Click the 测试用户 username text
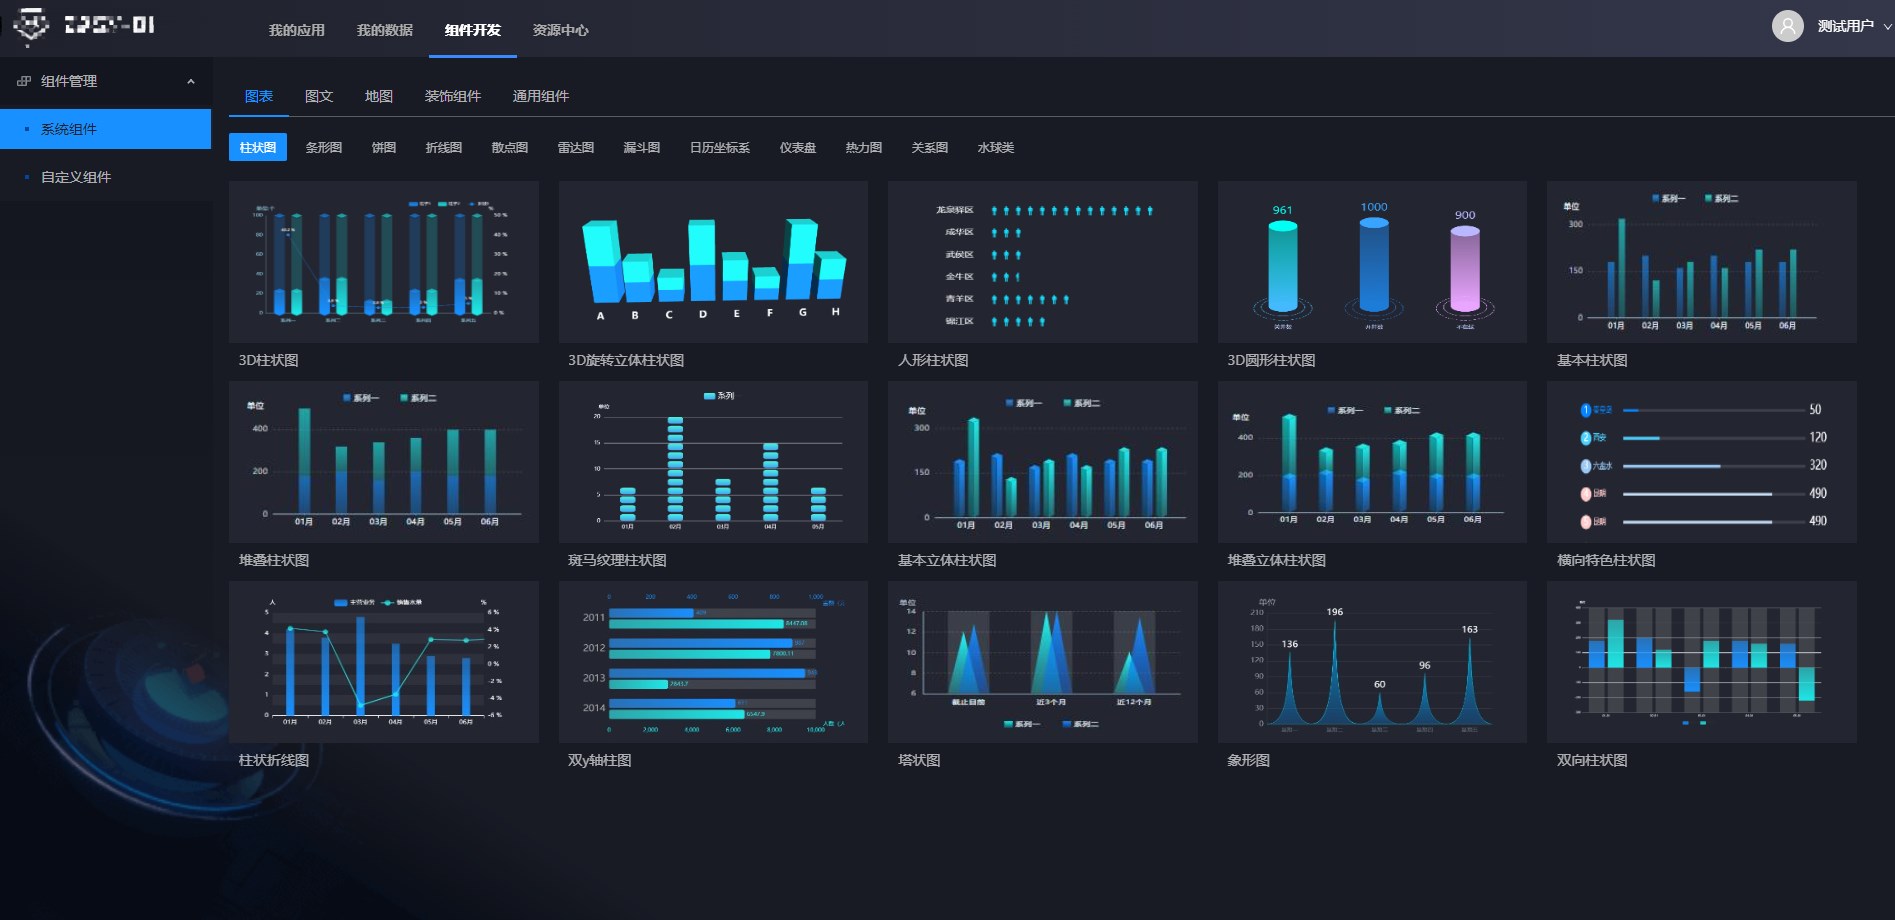Viewport: 1895px width, 920px height. click(1846, 26)
